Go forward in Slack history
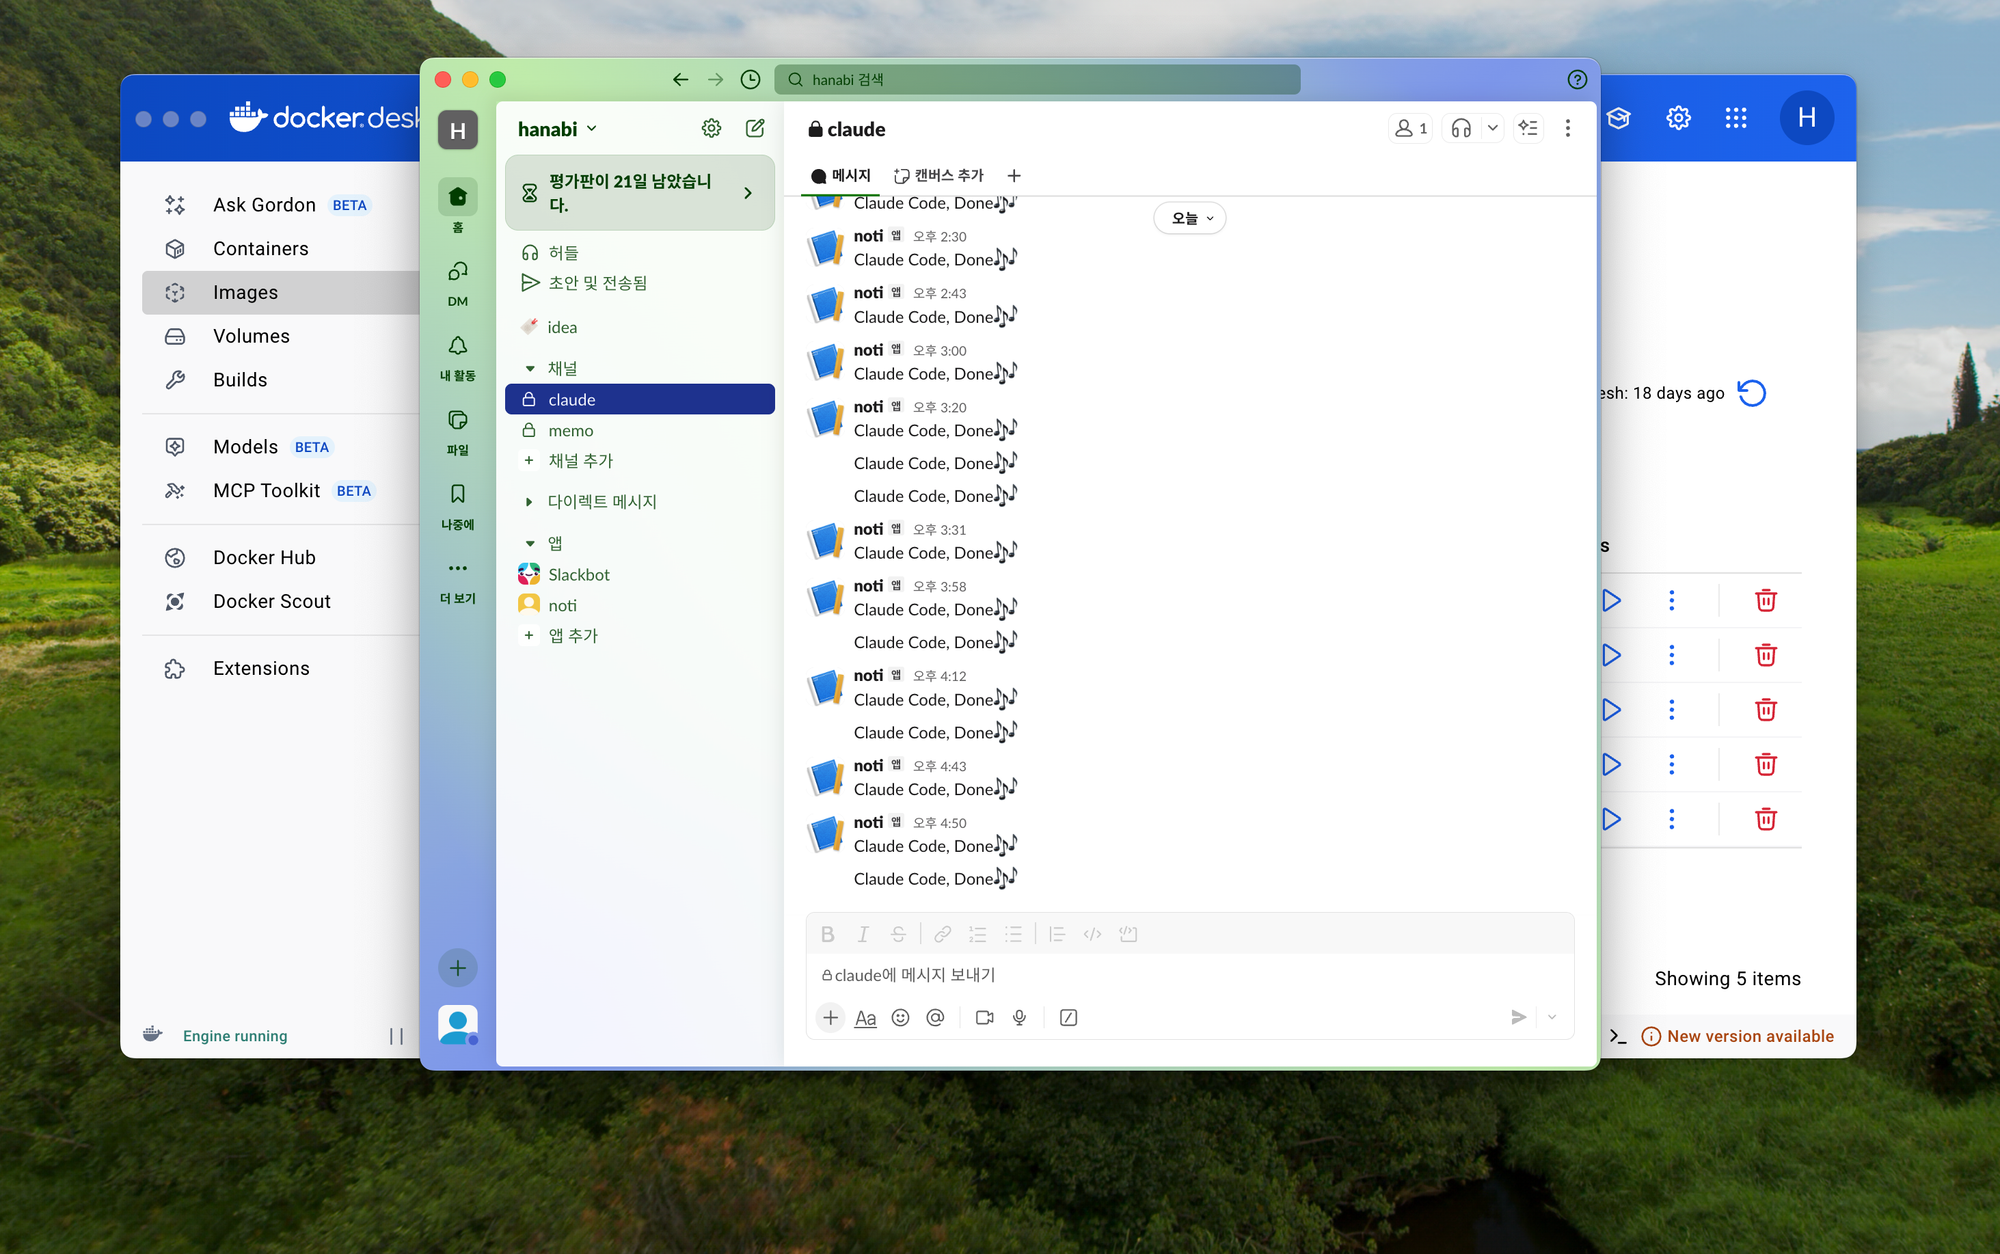 pos(715,79)
